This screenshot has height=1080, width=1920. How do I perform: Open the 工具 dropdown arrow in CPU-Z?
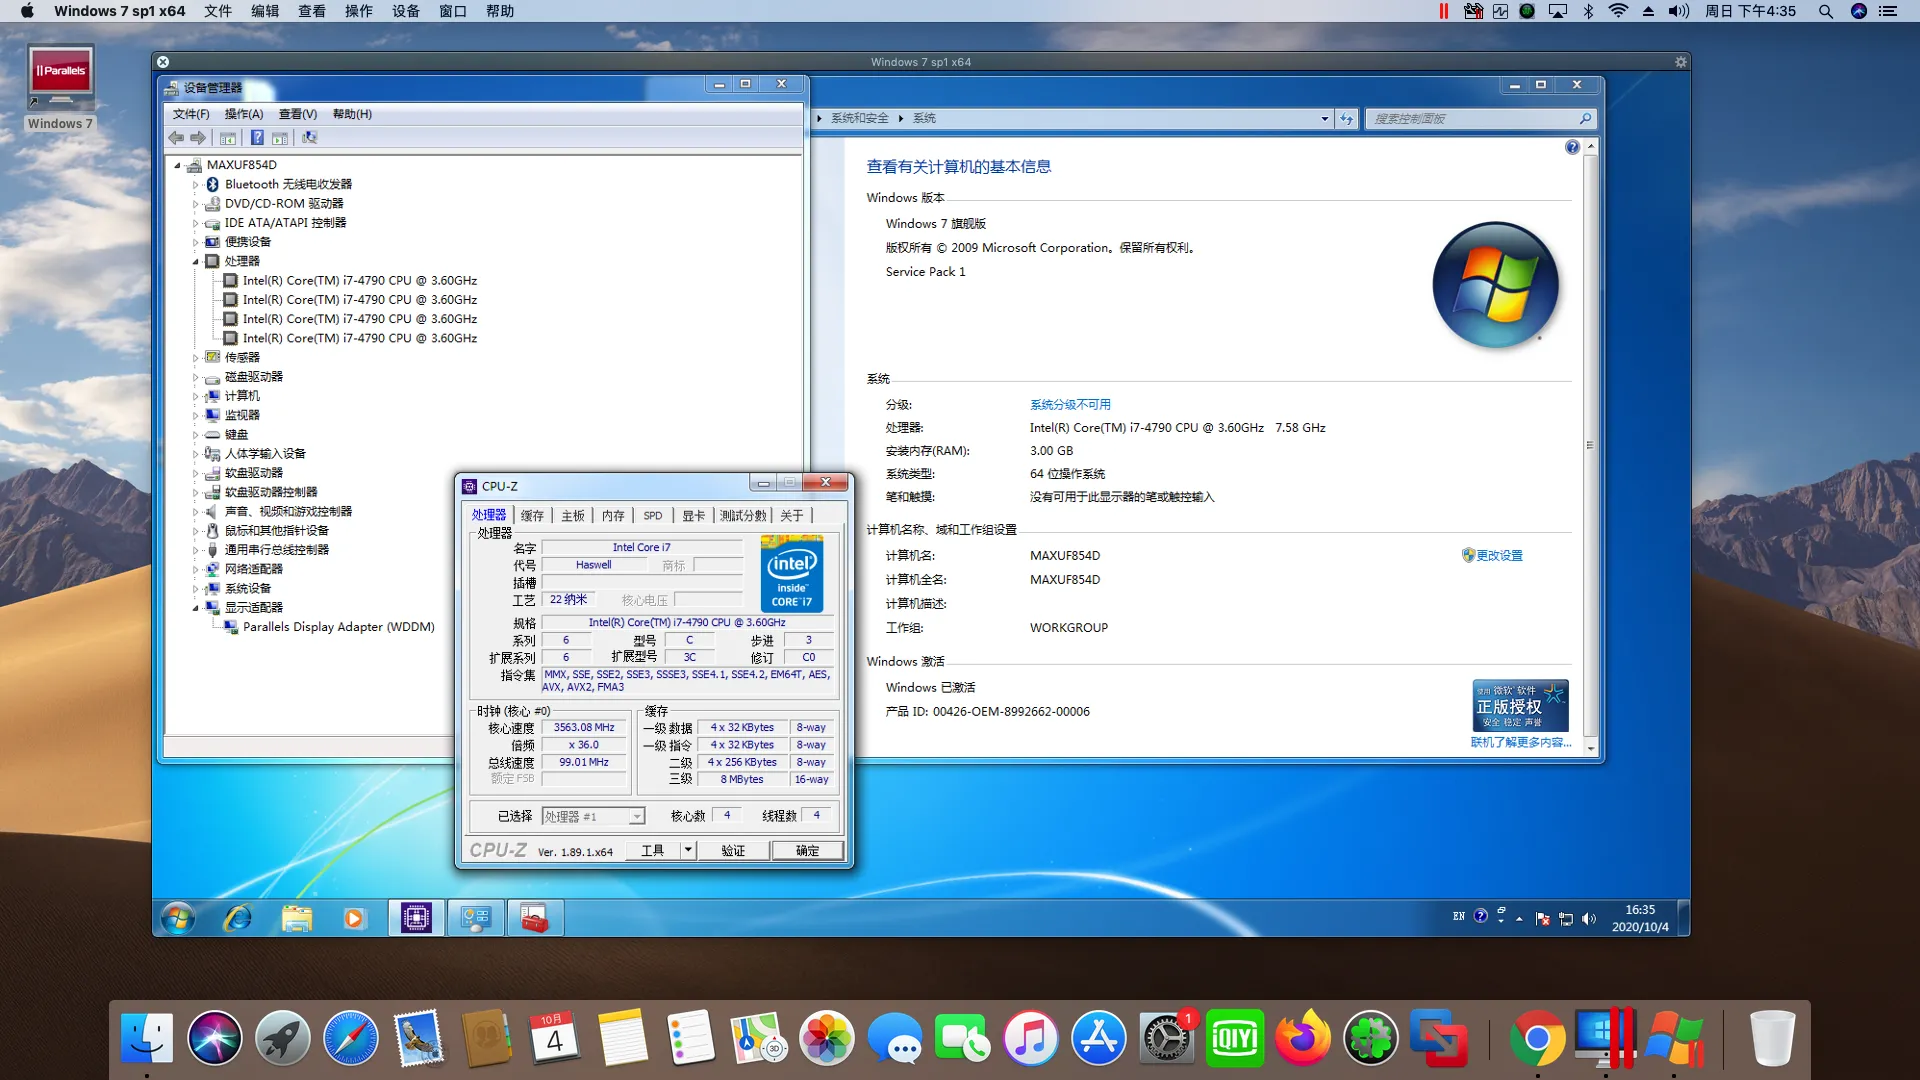tap(688, 850)
